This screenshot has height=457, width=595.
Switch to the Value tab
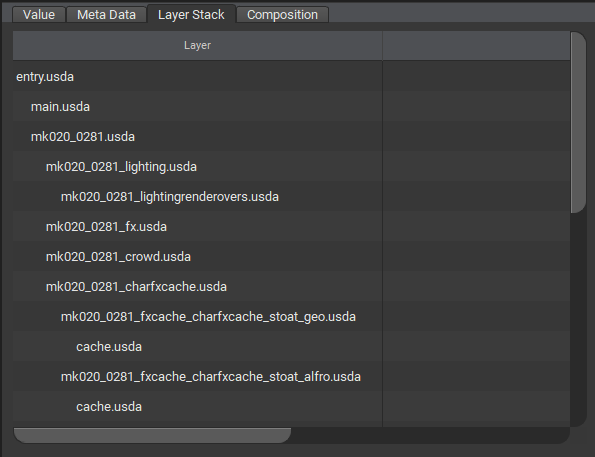point(39,15)
